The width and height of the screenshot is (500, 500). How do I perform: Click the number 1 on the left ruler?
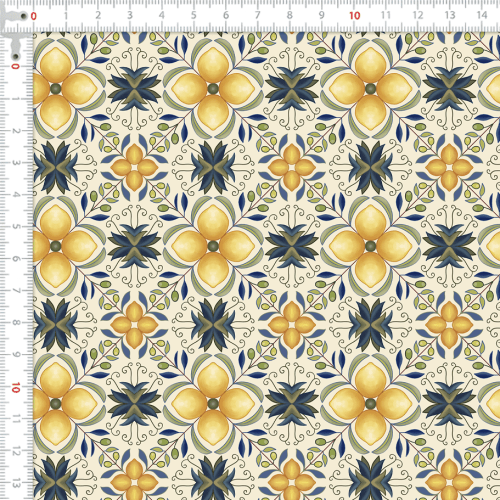tap(15, 99)
